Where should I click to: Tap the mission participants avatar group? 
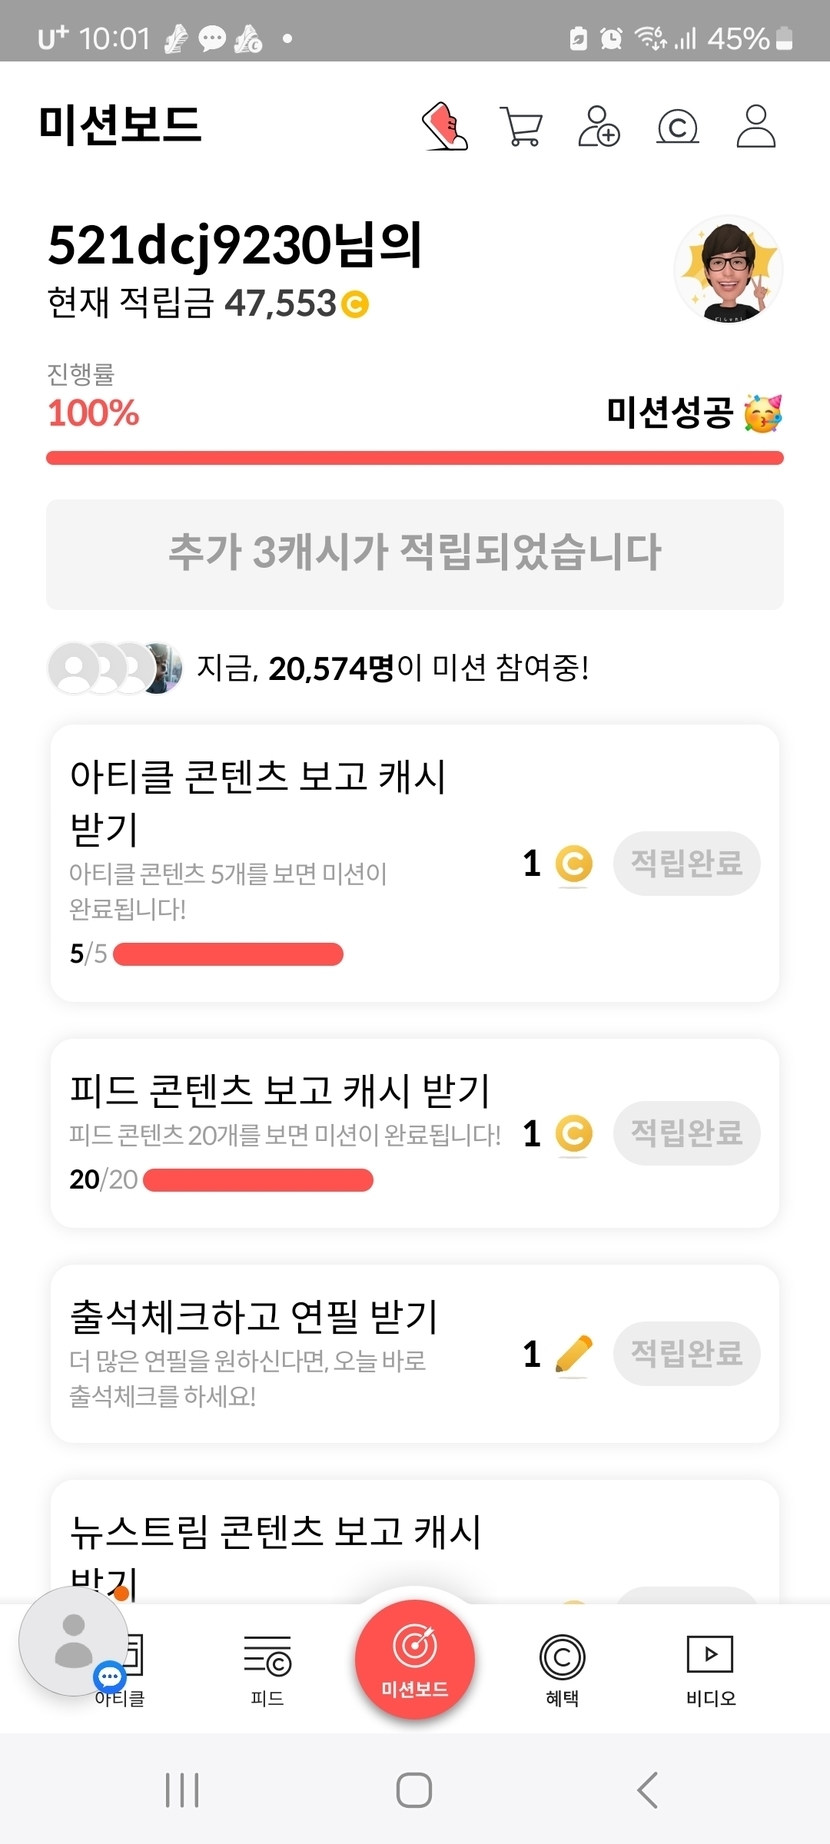tap(115, 668)
